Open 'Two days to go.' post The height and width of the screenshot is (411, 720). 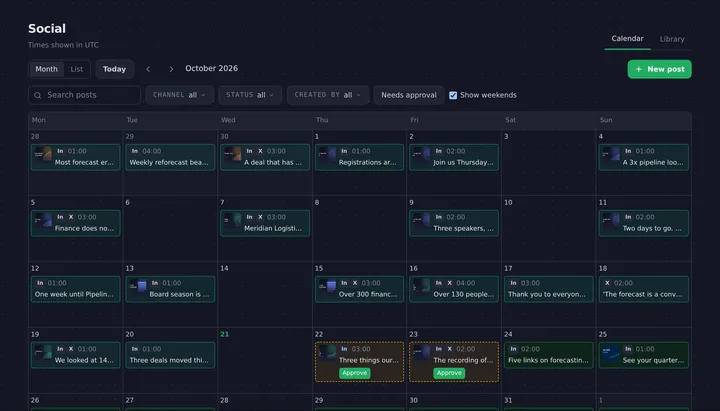tap(643, 223)
